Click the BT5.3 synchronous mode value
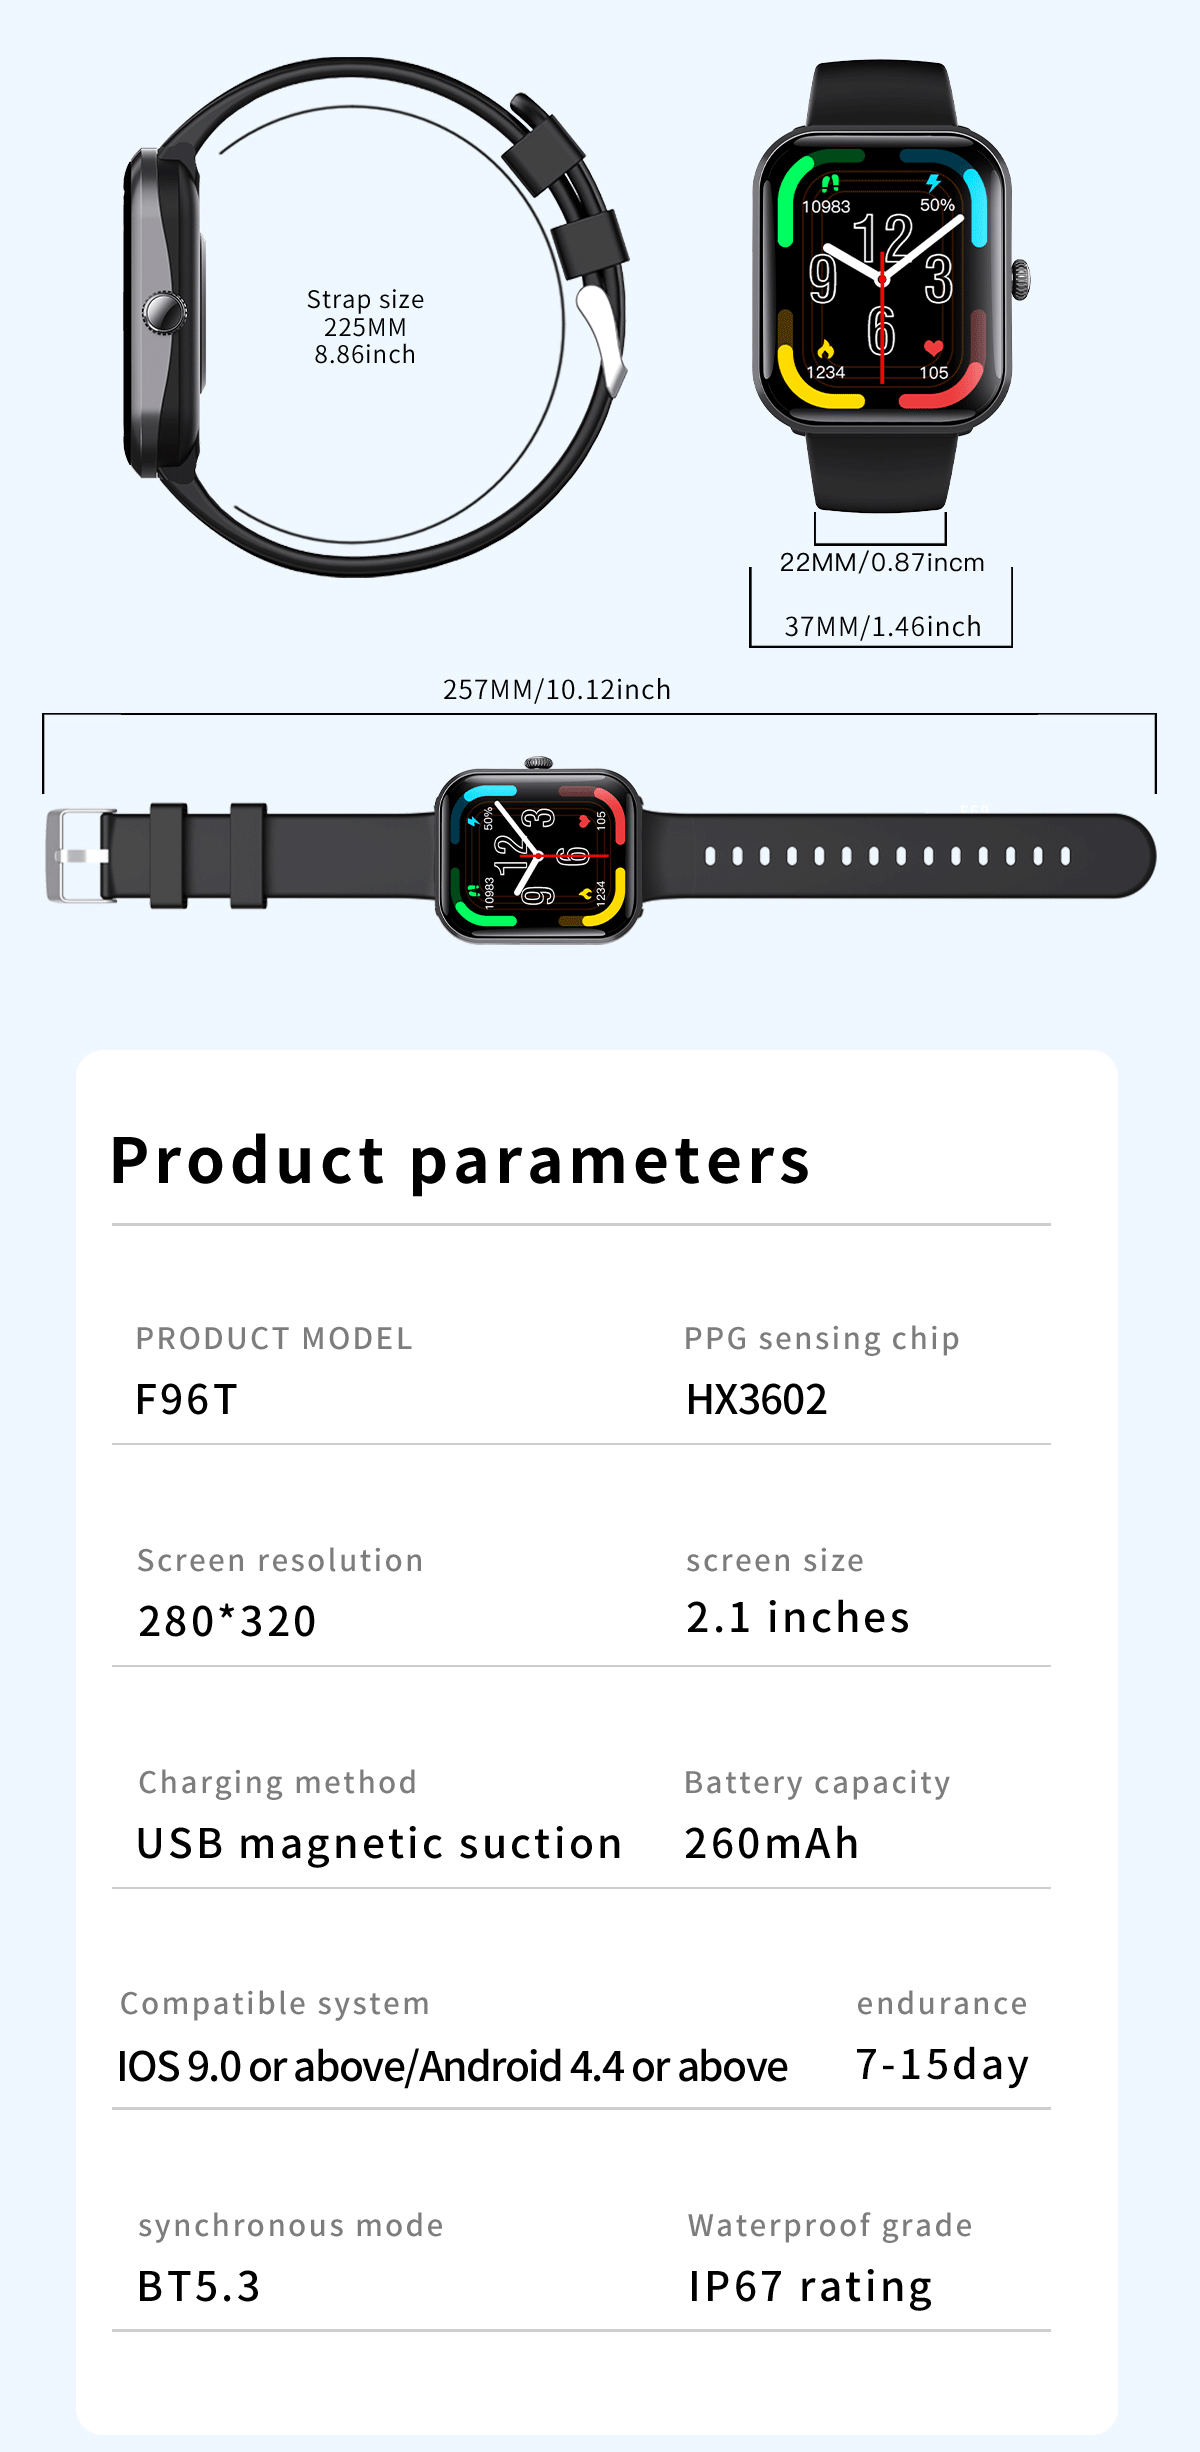Viewport: 1200px width, 2452px height. (x=199, y=2287)
